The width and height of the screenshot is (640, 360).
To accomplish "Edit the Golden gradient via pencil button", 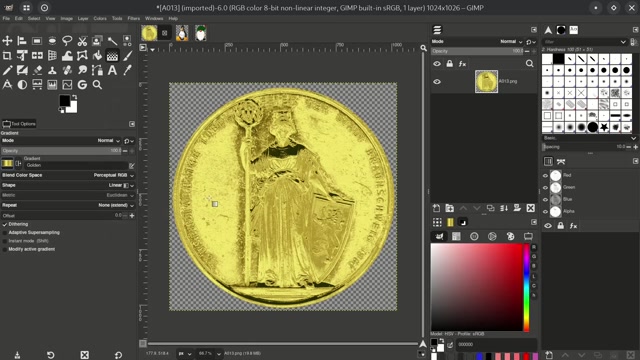I will coord(131,166).
